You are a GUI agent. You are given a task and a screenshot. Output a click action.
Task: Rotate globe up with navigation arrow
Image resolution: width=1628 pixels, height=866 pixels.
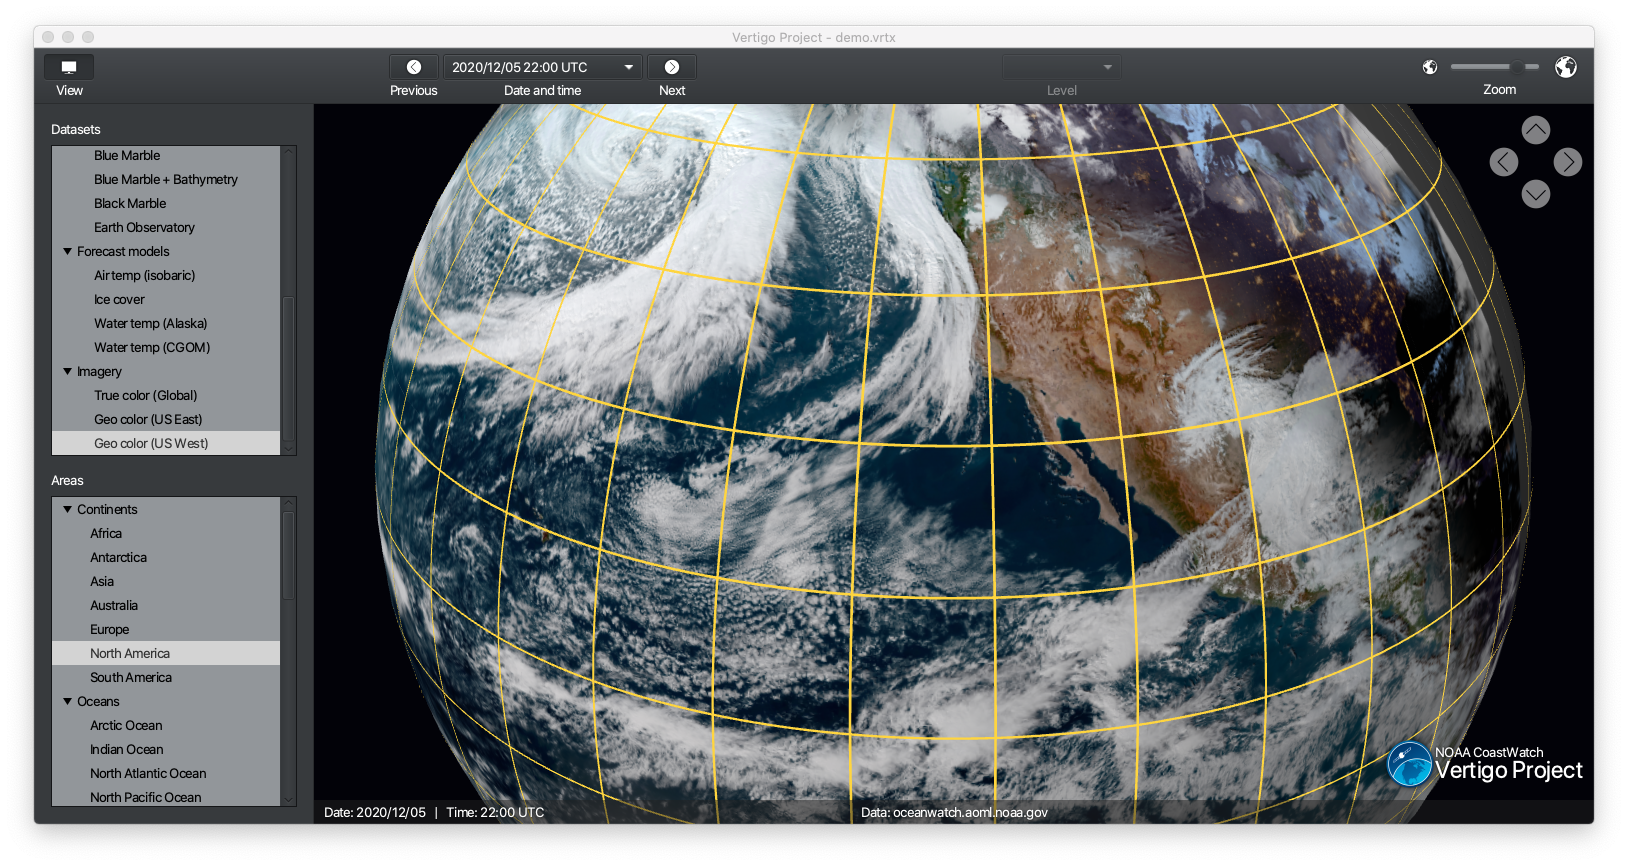click(1535, 130)
